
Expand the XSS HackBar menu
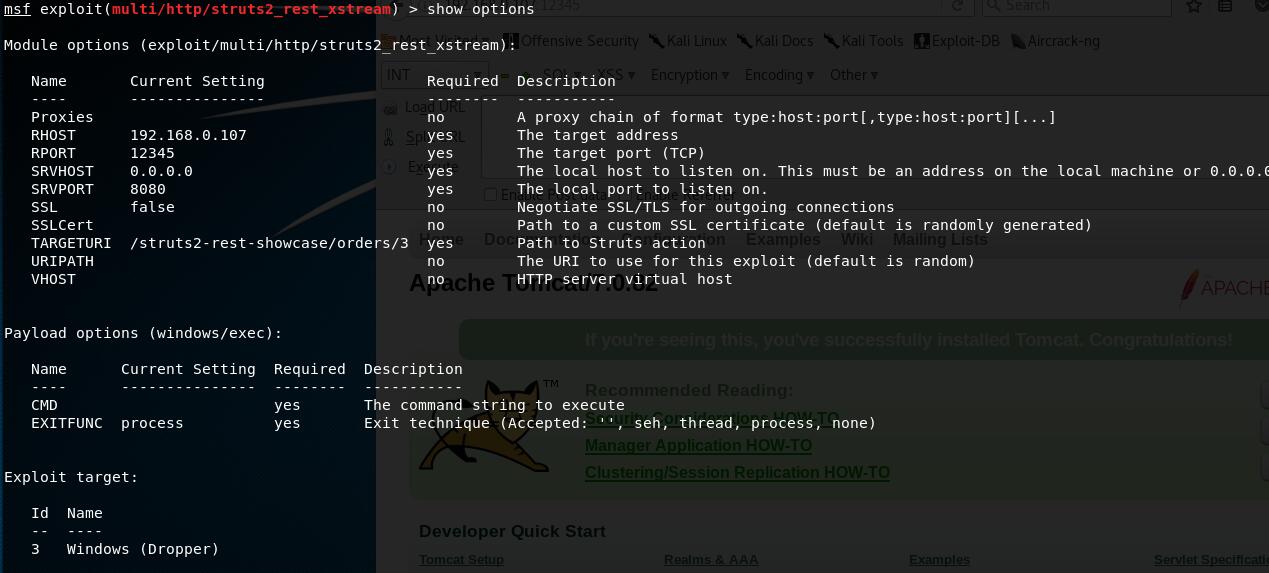tap(616, 75)
